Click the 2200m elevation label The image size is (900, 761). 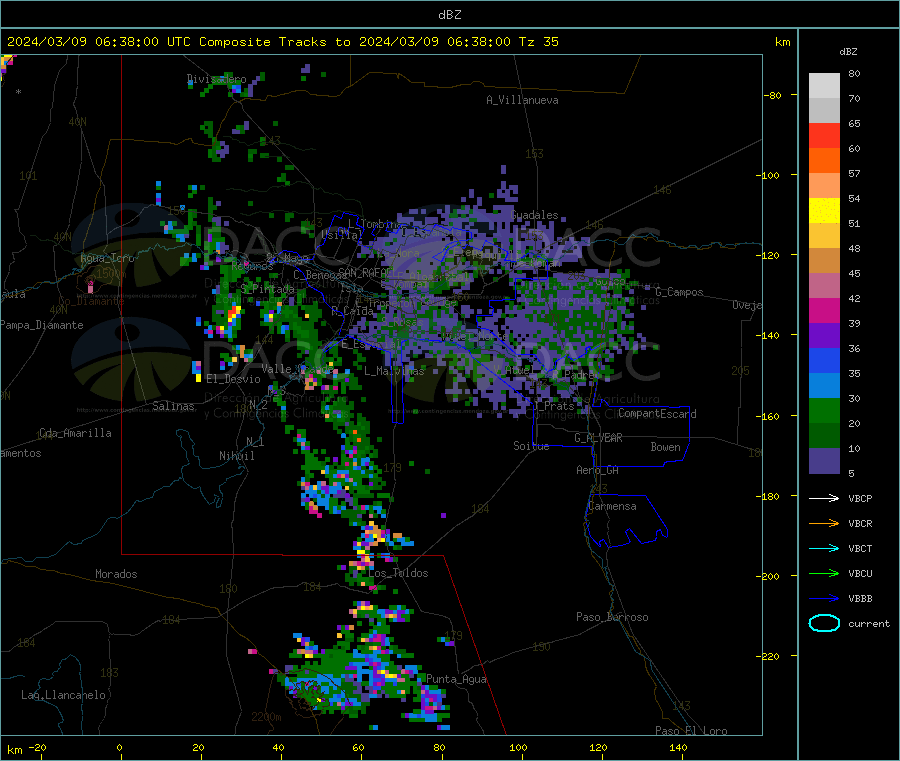coord(266,717)
